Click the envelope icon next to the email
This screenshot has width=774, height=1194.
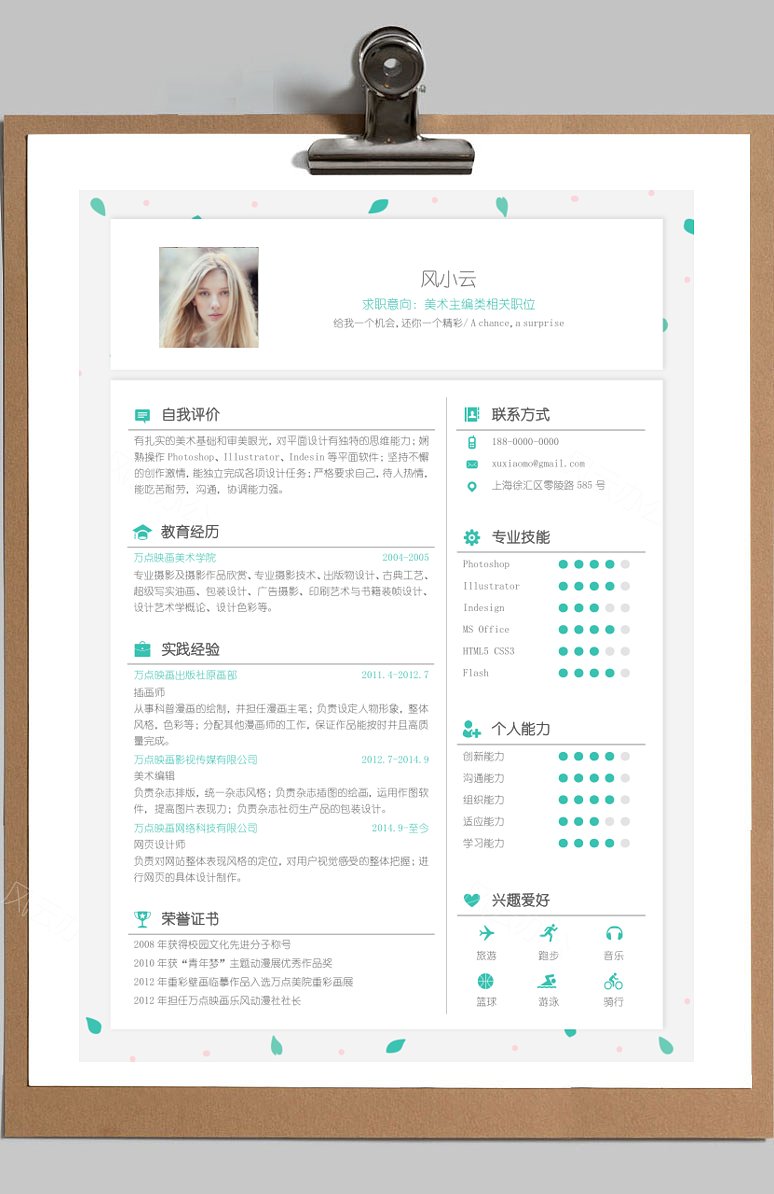pyautogui.click(x=472, y=464)
